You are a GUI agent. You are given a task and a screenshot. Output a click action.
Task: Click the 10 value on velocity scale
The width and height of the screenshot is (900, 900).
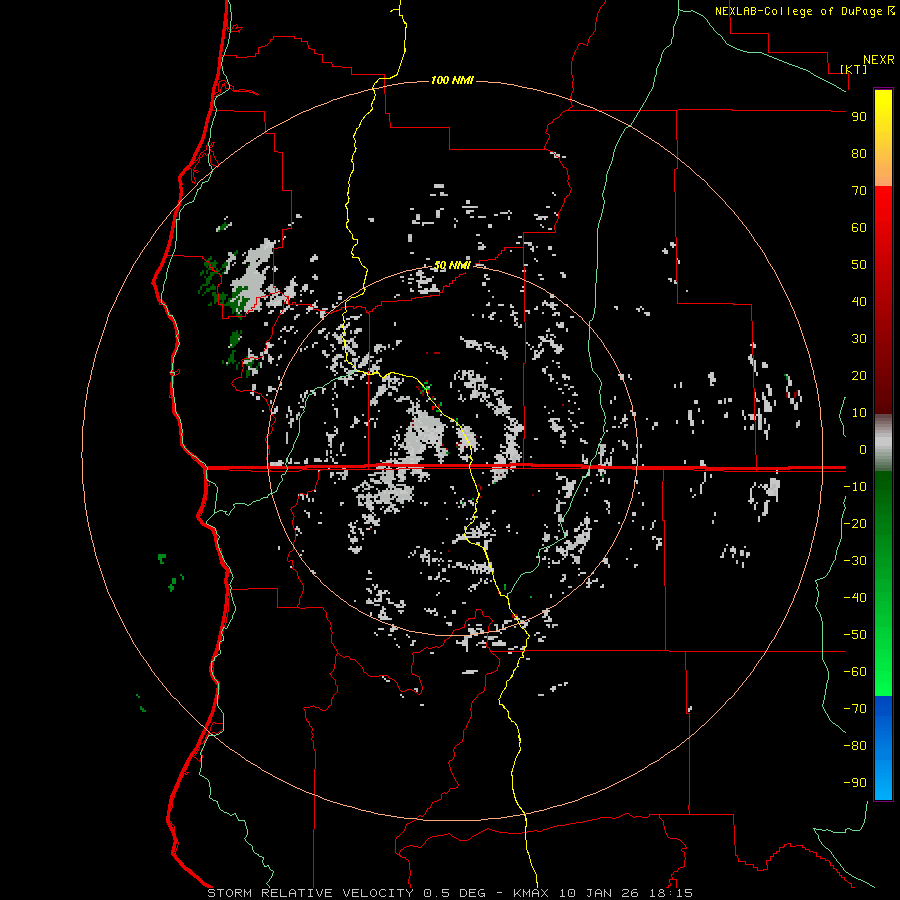(859, 413)
